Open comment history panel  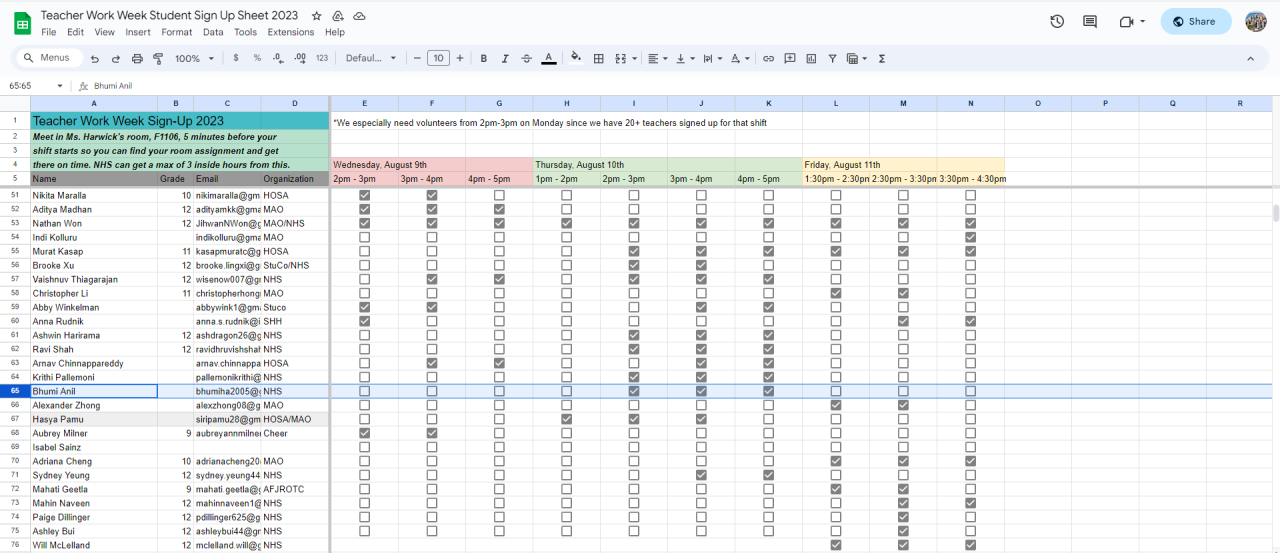point(1090,21)
